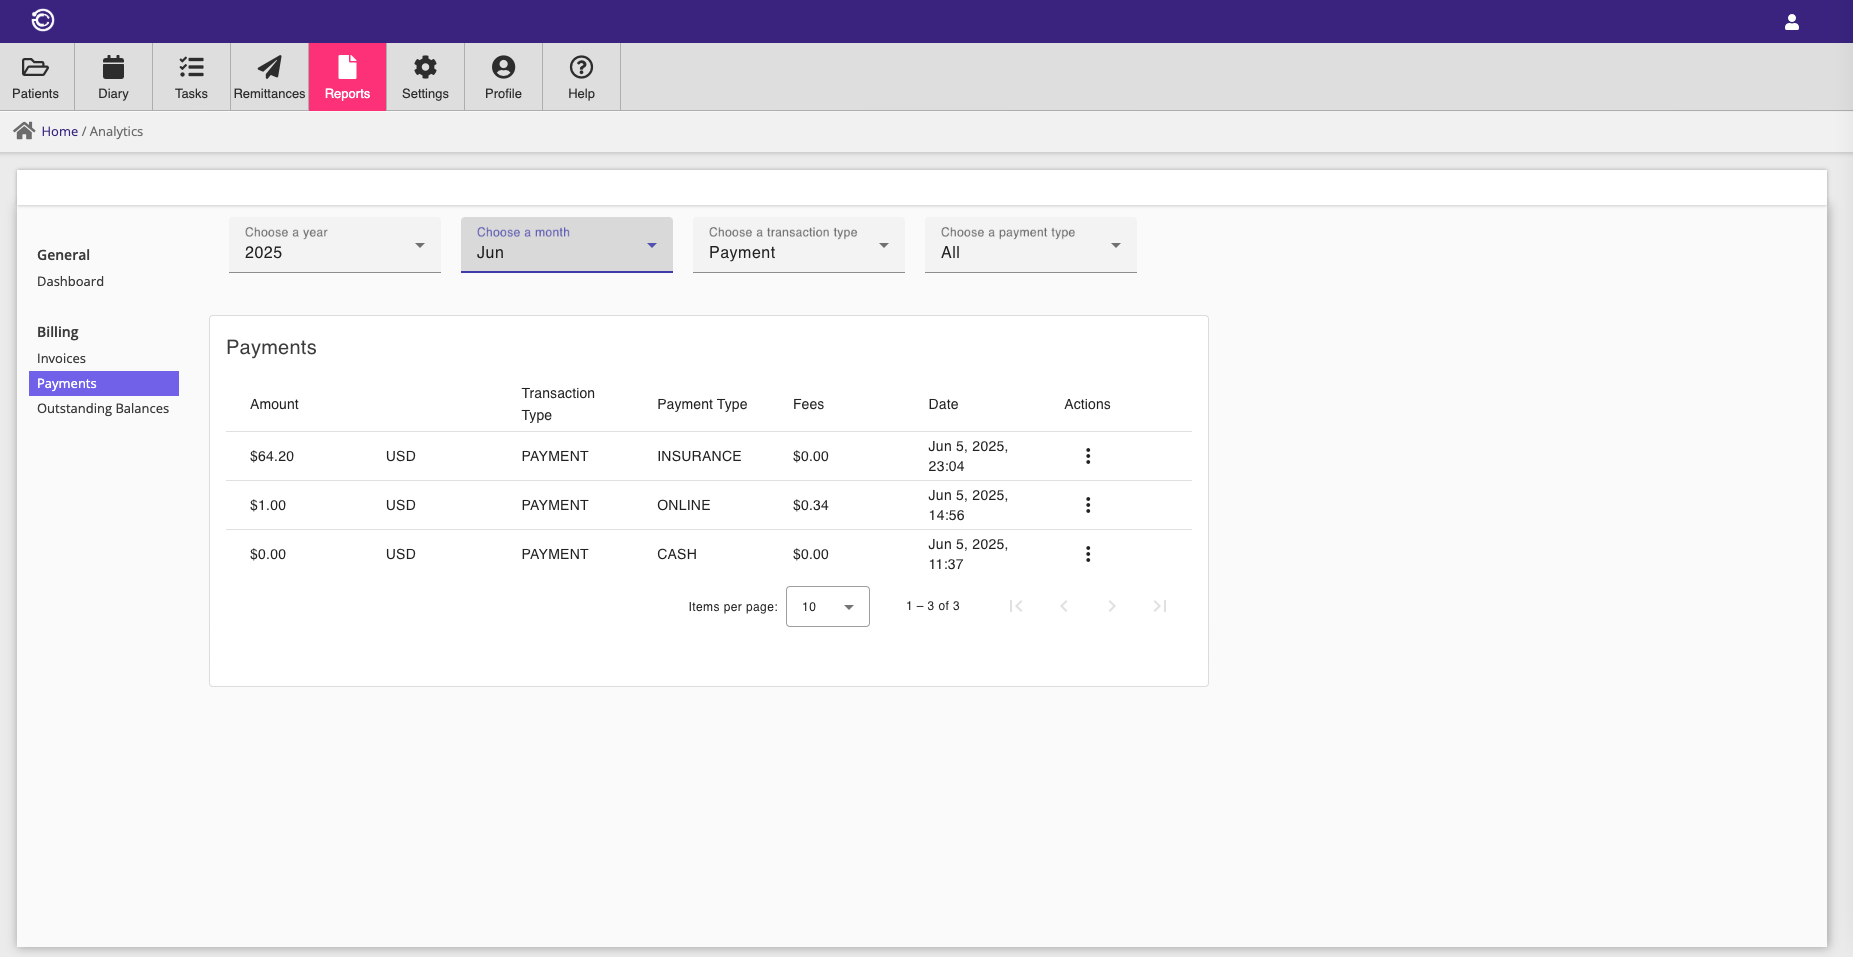This screenshot has height=957, width=1853.
Task: Open the payment type dropdown
Action: click(1030, 245)
